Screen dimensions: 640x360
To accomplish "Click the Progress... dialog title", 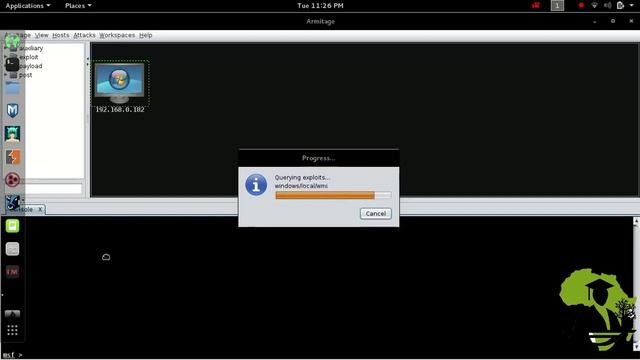I will point(319,158).
